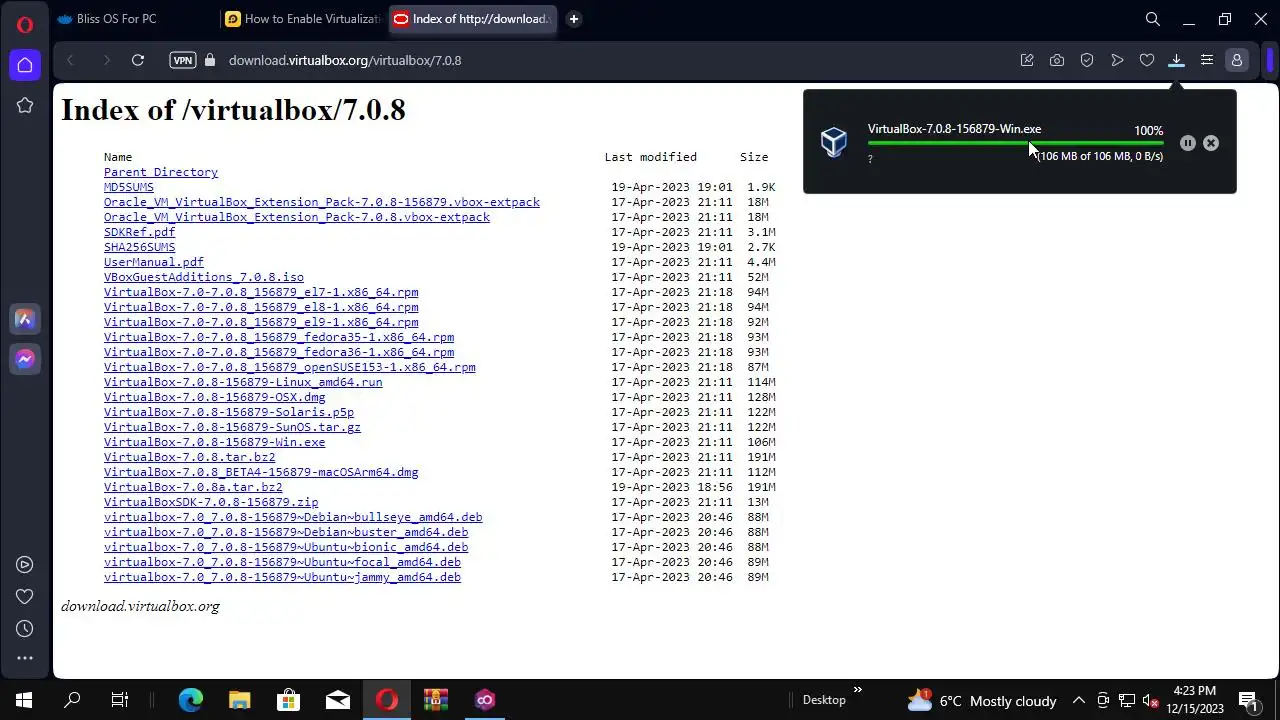Open SDKRef.pdf link

139,232
